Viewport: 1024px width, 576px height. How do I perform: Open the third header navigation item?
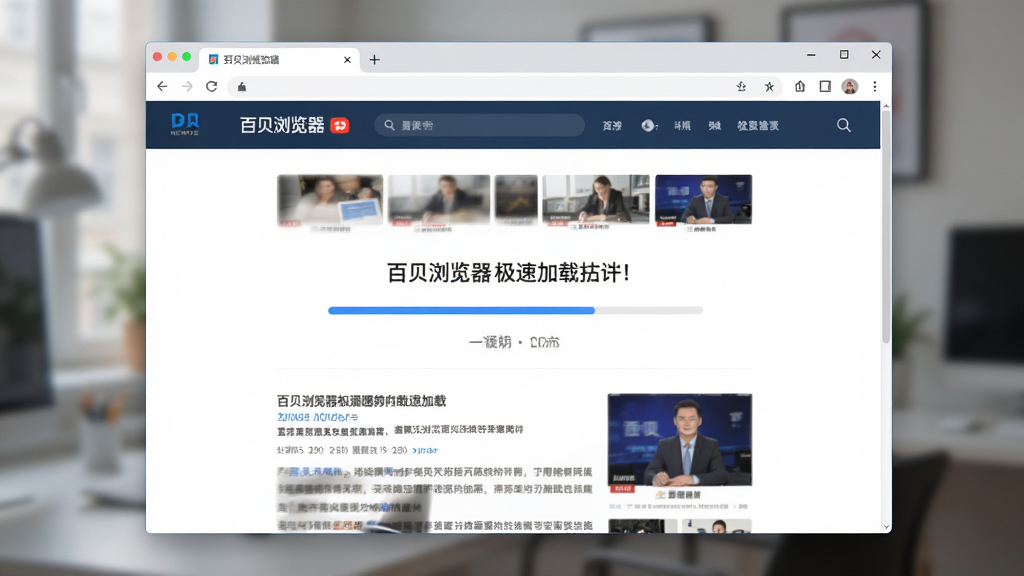point(682,125)
